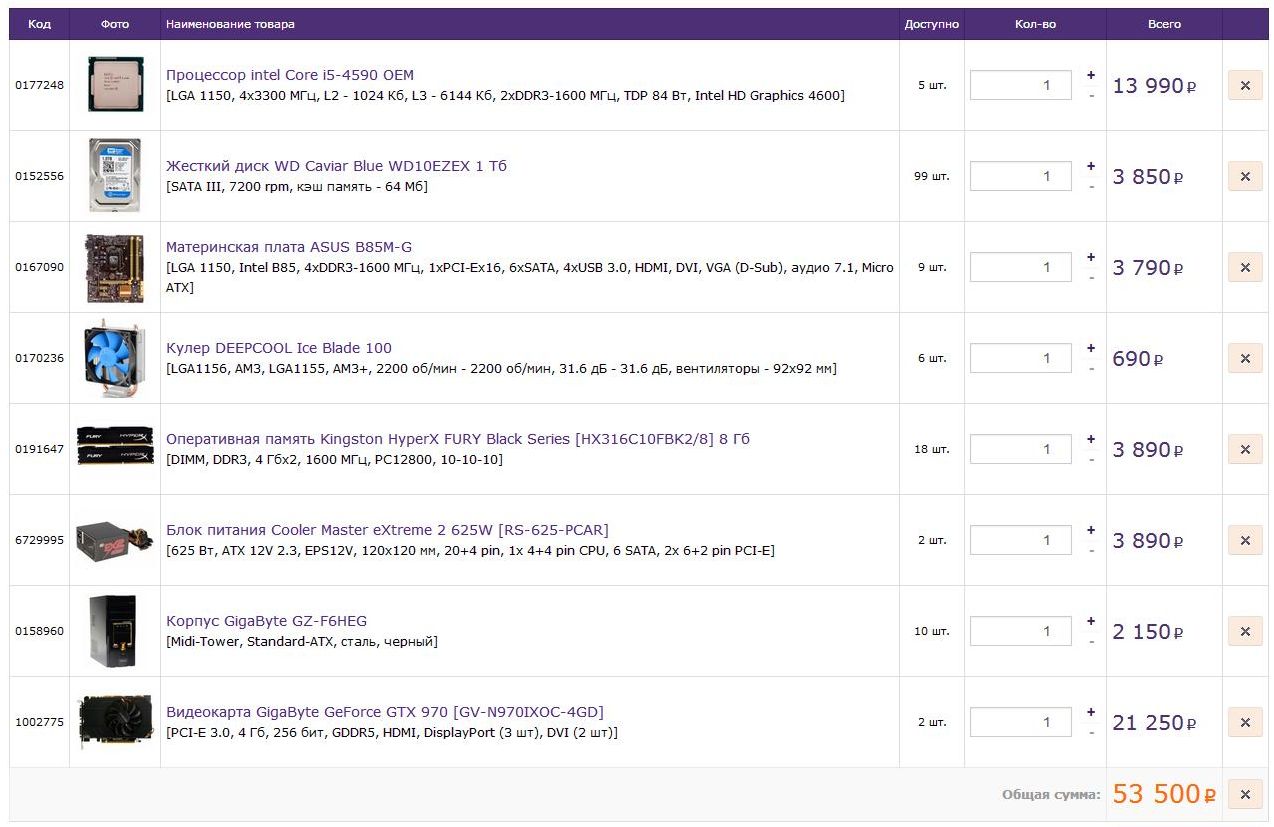Increase quantity of DEEPCOOL Ice Blade cooler
The height and width of the screenshot is (827, 1274).
1090,348
